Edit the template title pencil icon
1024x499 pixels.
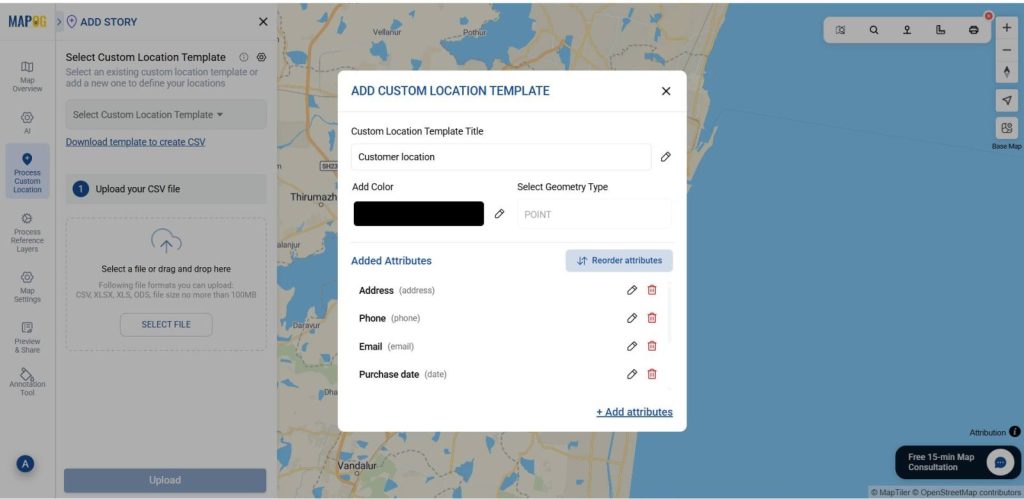[665, 157]
